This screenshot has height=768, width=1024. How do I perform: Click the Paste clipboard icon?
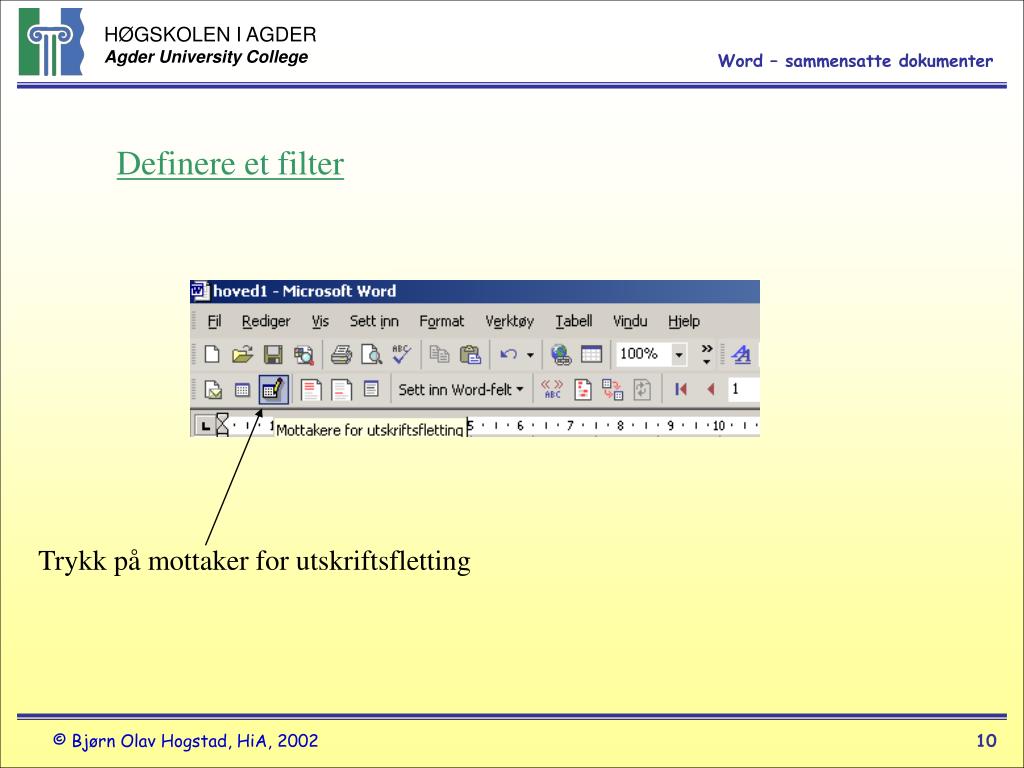(470, 354)
